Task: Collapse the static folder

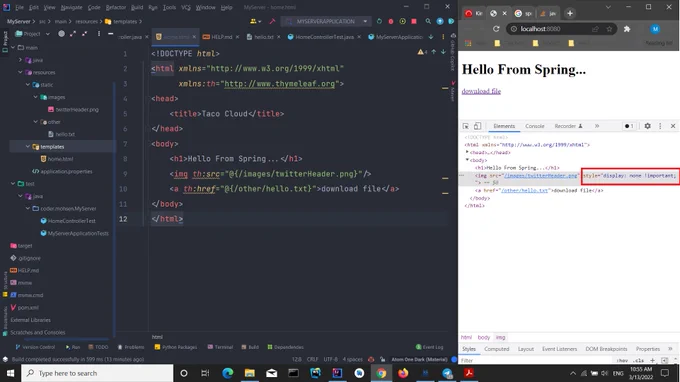Action: [x=28, y=85]
